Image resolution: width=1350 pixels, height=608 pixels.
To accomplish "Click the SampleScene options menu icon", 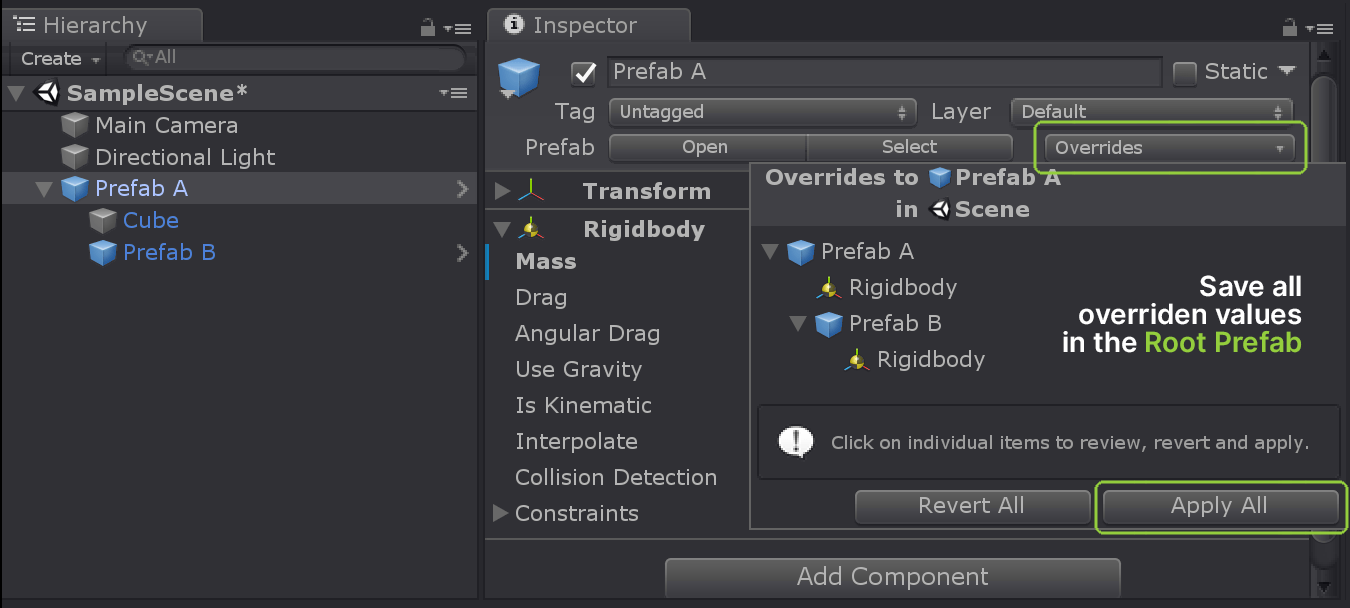I will coord(453,93).
